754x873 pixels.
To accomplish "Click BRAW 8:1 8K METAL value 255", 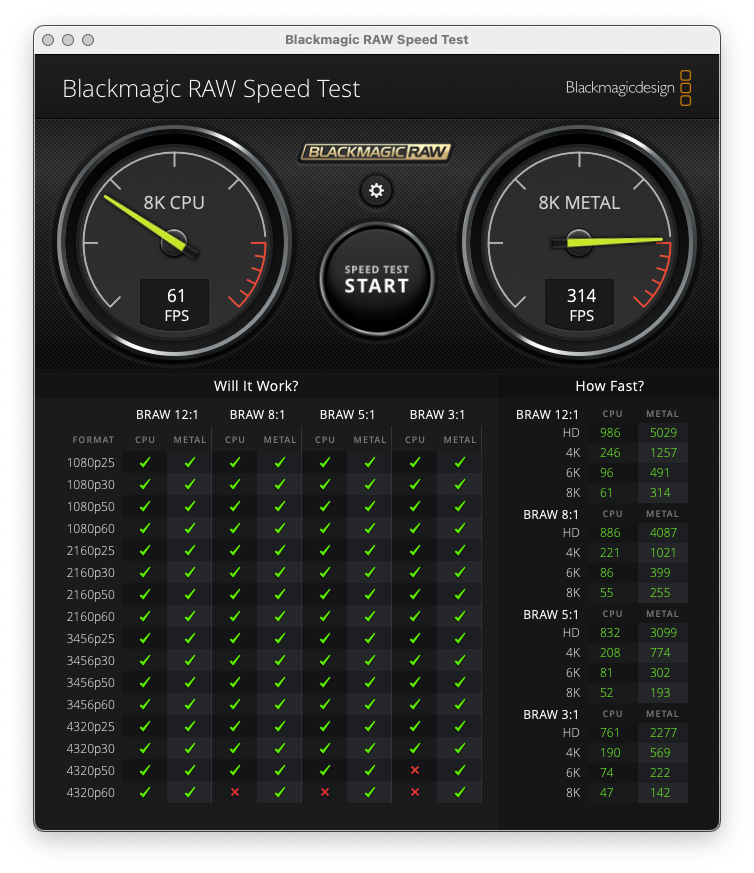I will [x=660, y=593].
